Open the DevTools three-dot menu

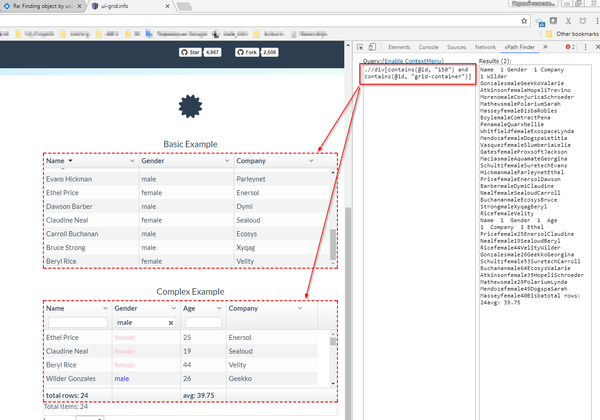coord(585,47)
